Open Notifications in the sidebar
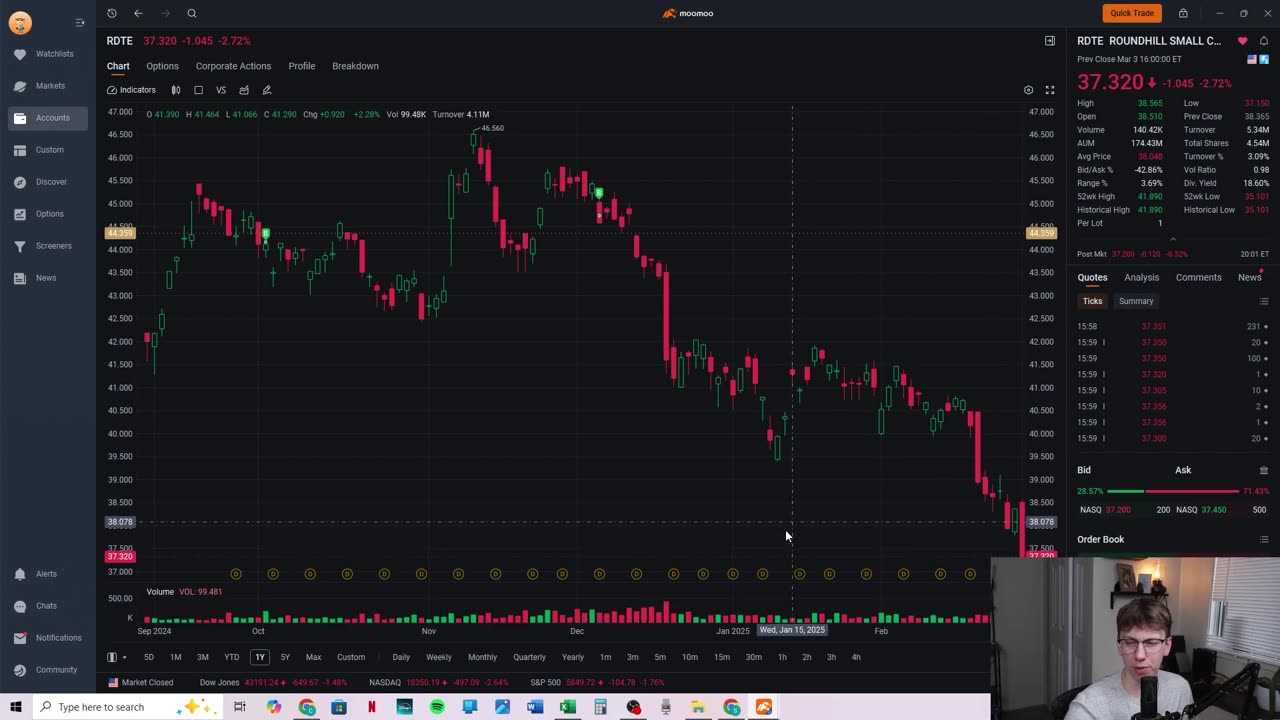 [49, 638]
